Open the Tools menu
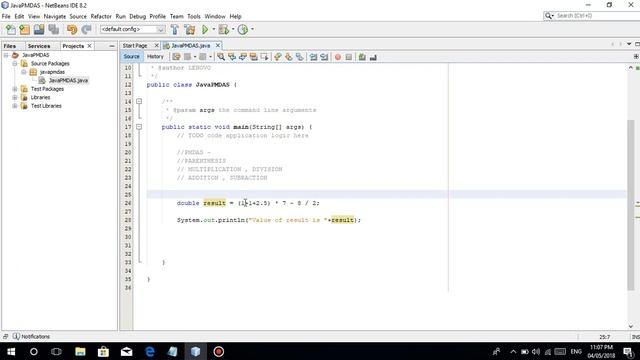The height and width of the screenshot is (360, 640). pos(194,16)
